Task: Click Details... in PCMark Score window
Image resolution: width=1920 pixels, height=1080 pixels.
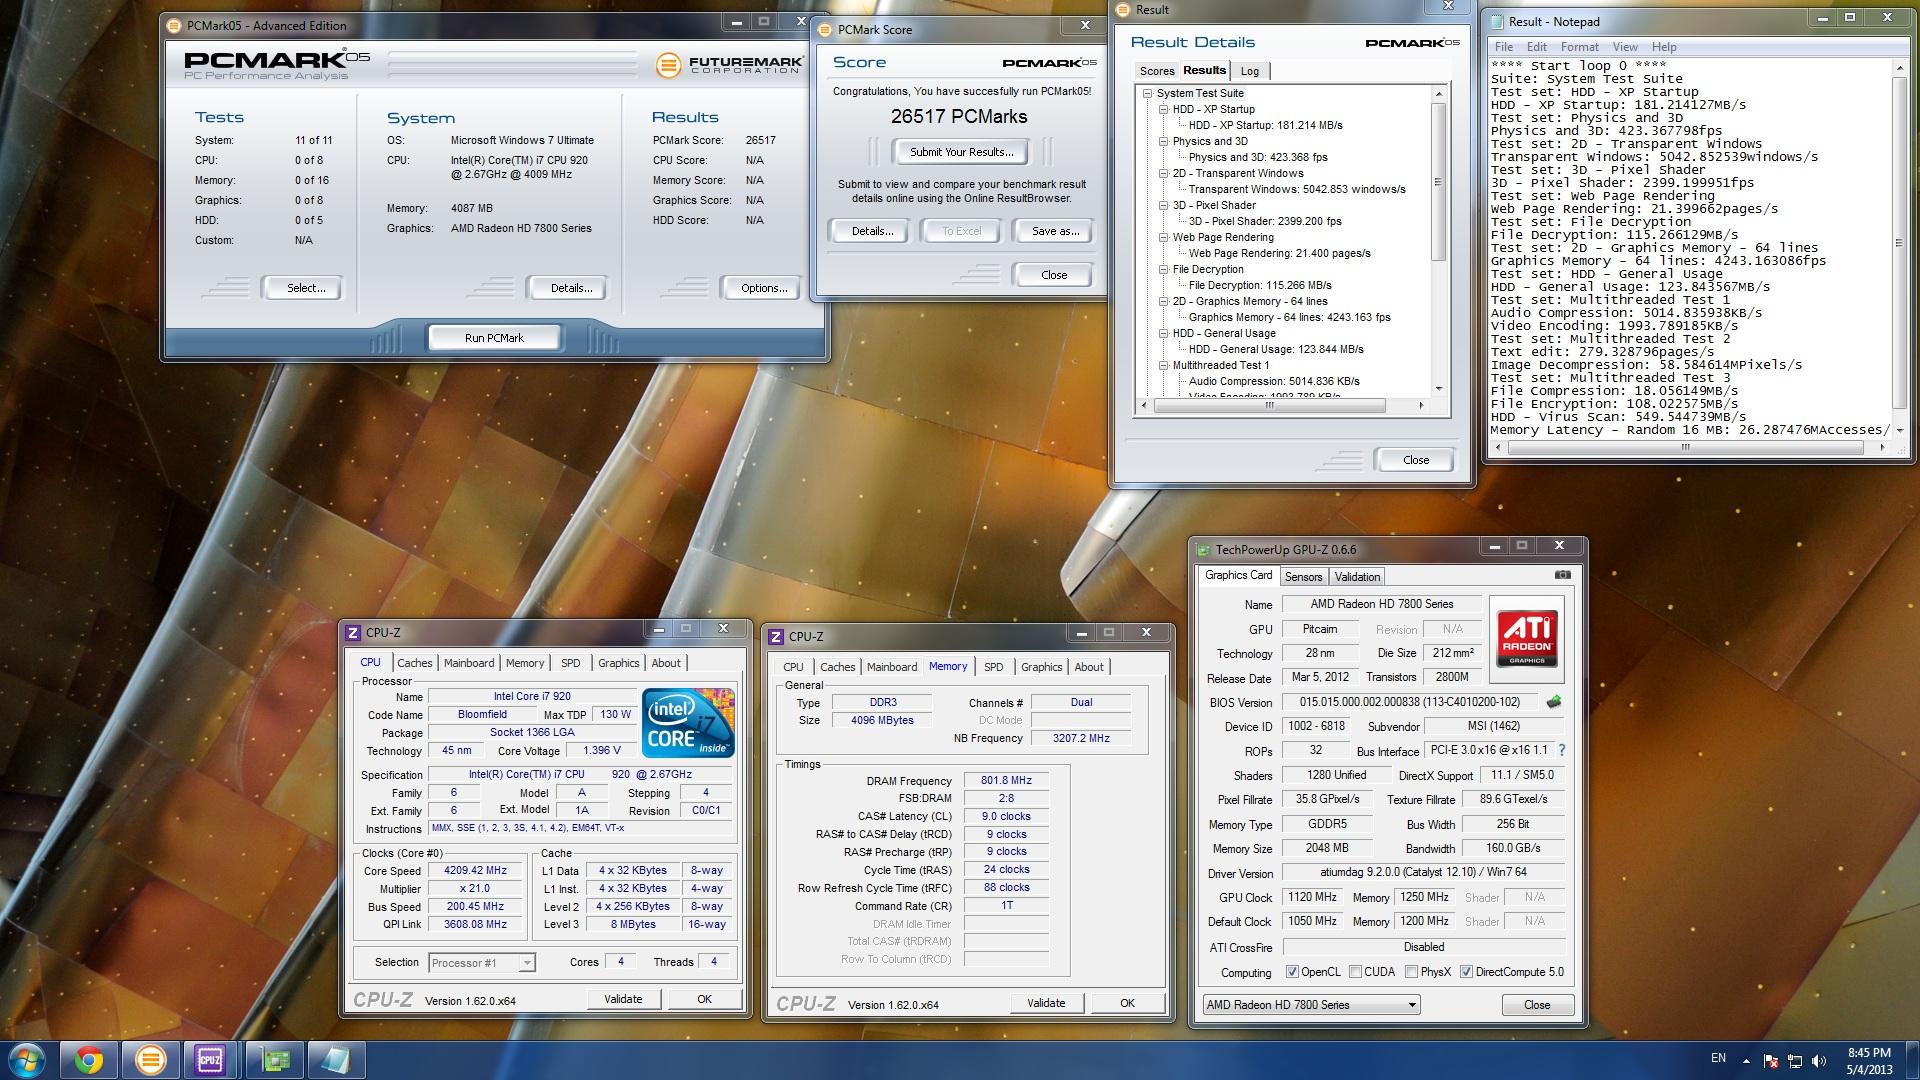Action: [x=872, y=231]
